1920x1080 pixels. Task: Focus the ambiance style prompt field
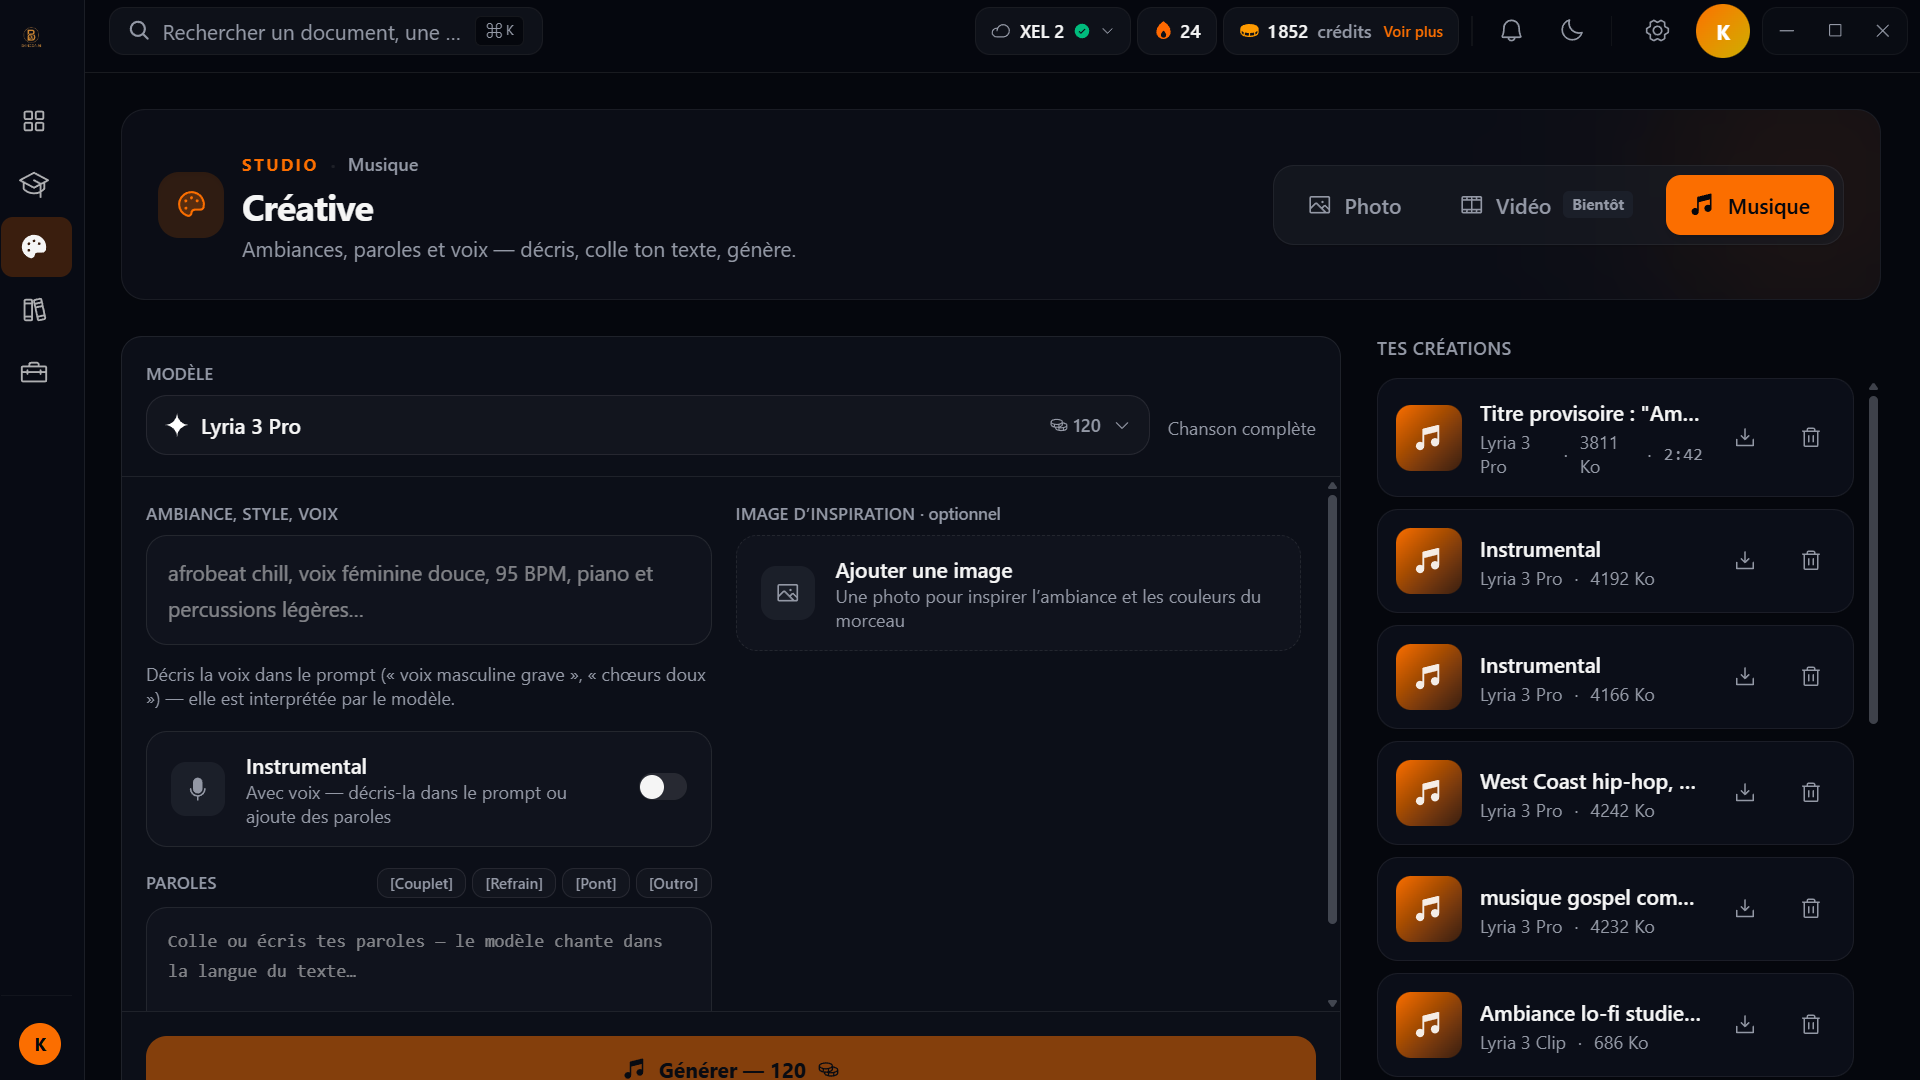[429, 591]
